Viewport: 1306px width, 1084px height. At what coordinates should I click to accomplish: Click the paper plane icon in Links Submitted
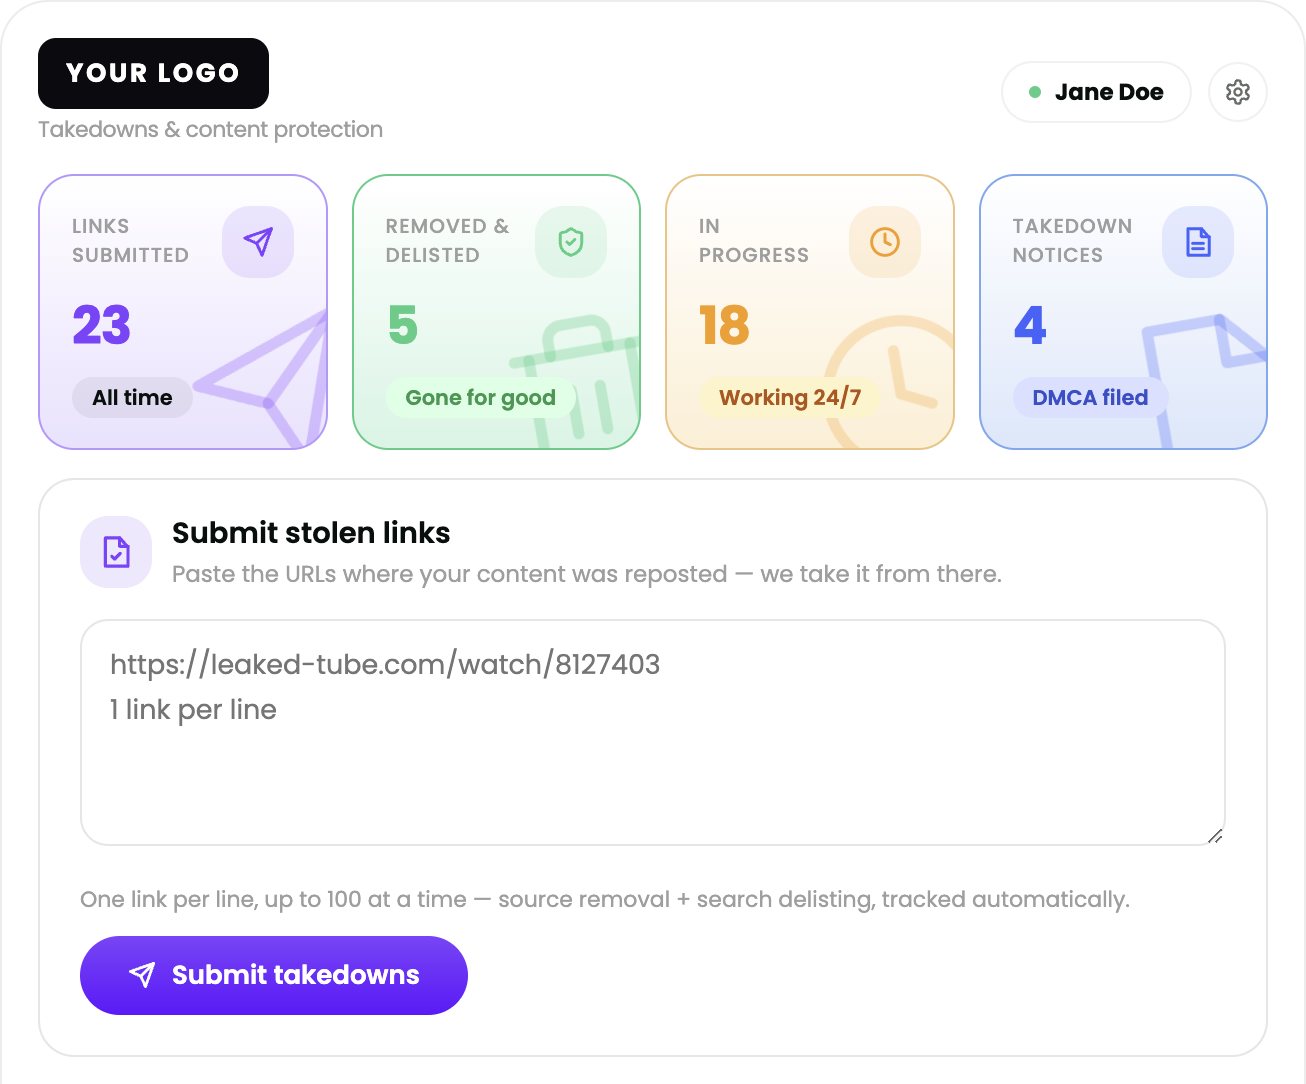point(258,242)
